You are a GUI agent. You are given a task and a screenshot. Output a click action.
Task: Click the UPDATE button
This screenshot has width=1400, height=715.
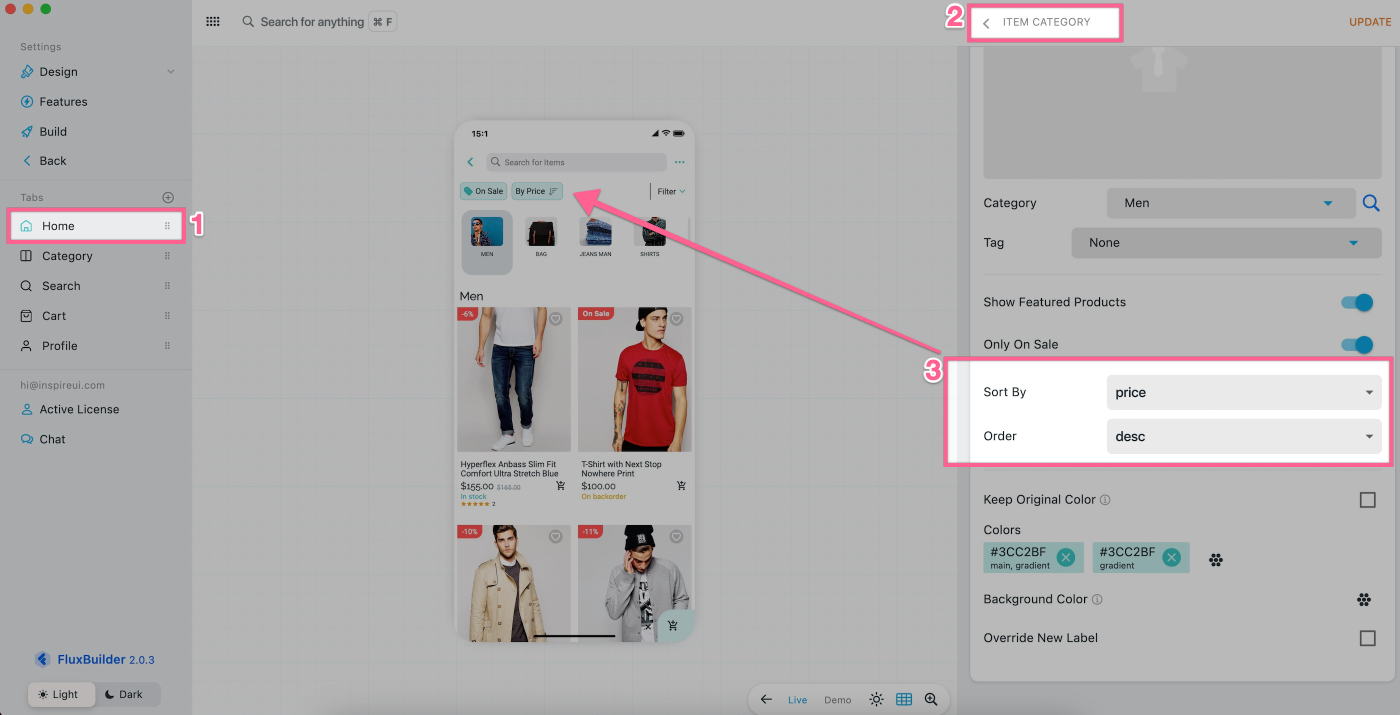click(1369, 22)
